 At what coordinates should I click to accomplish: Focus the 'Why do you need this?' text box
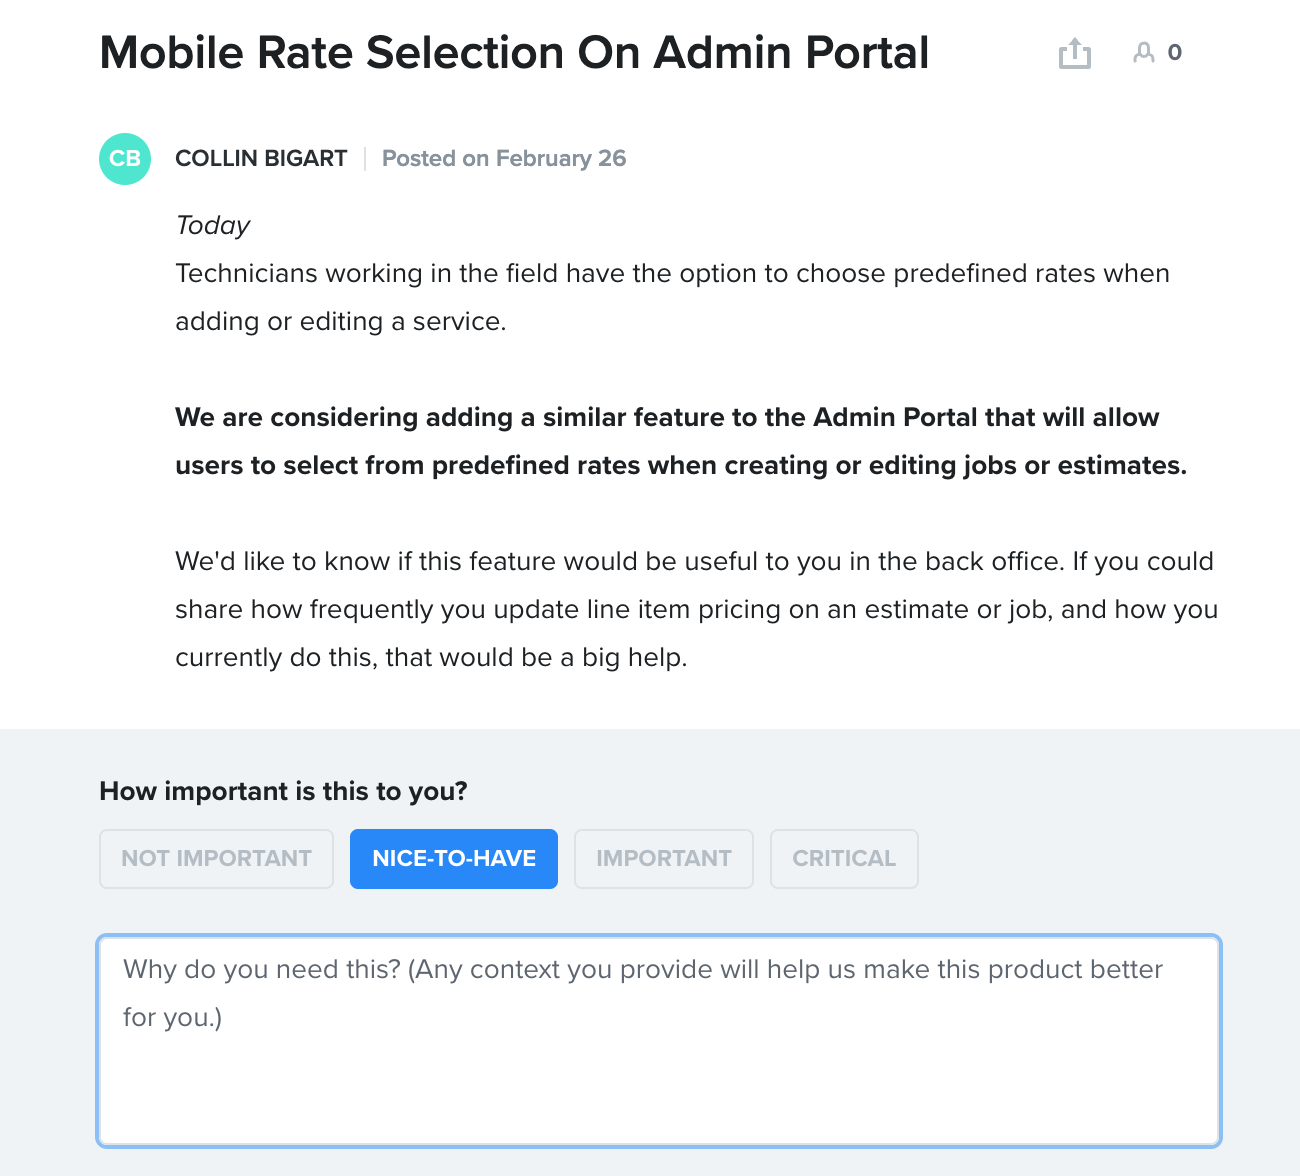point(659,1040)
